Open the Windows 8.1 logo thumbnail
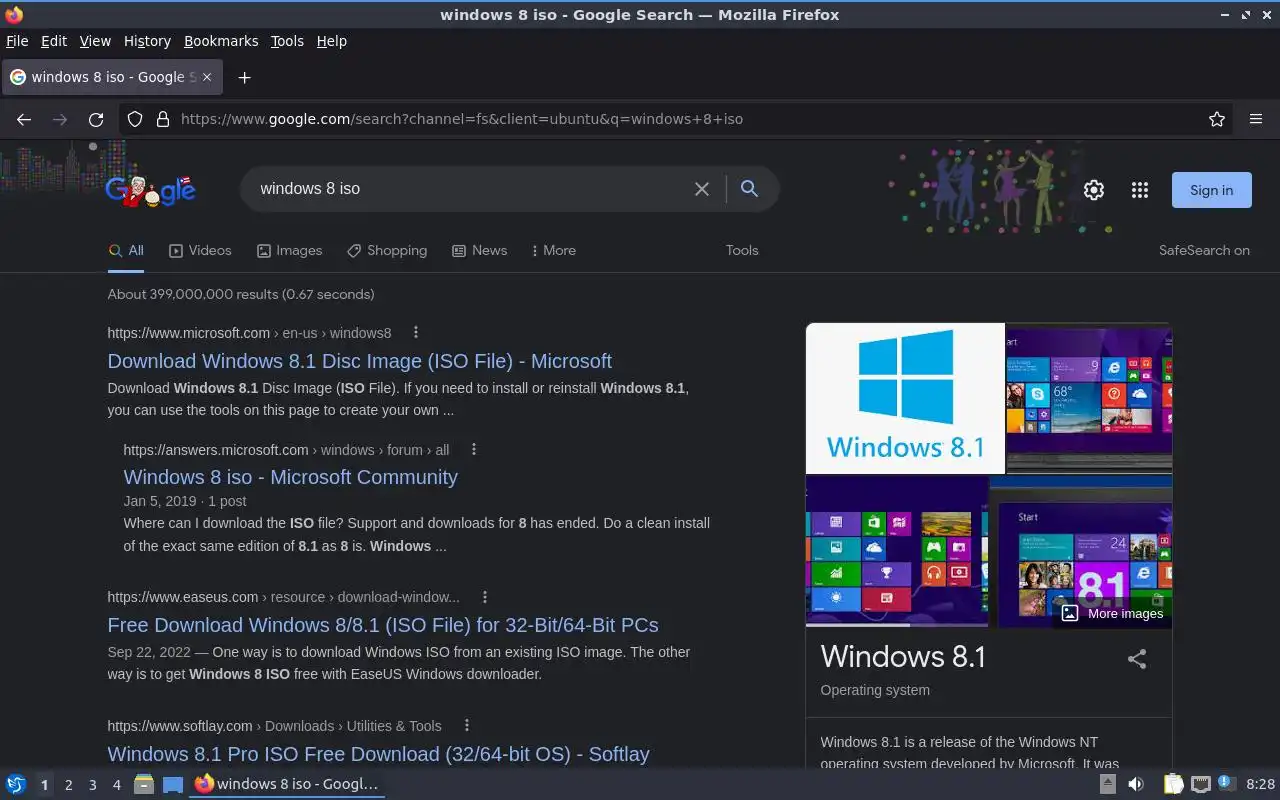Screen dimensions: 1280x800 905,398
